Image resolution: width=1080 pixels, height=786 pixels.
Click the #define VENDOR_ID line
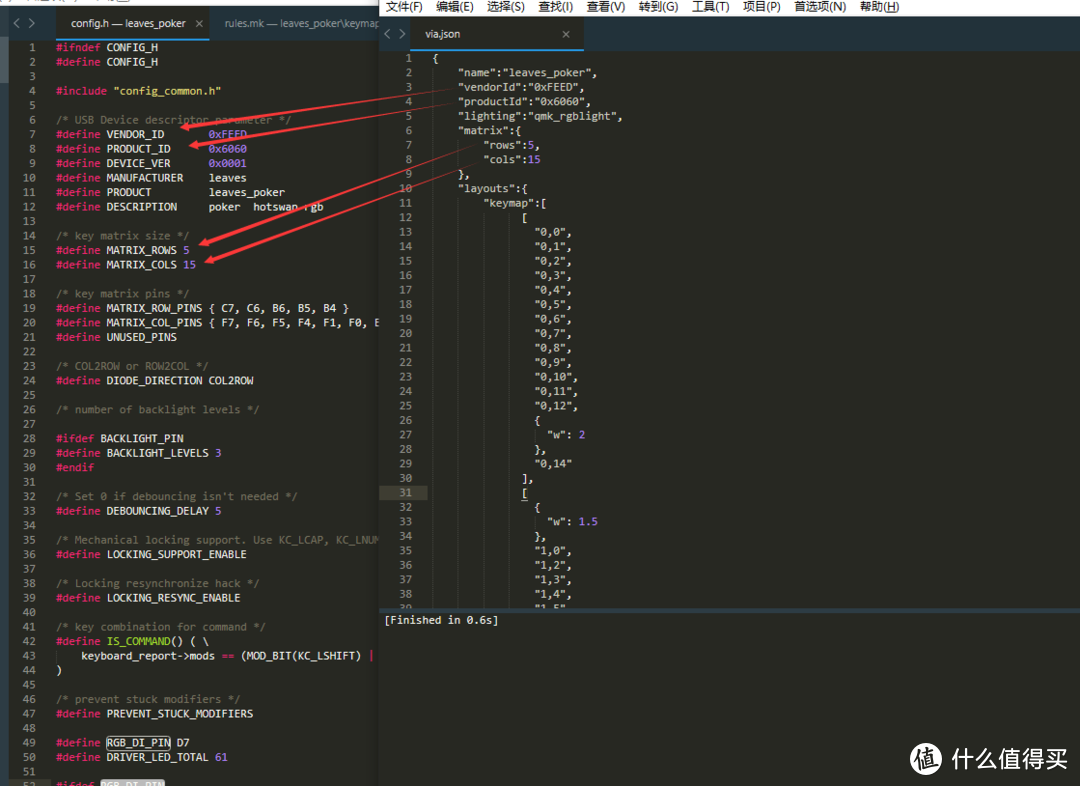pyautogui.click(x=151, y=134)
